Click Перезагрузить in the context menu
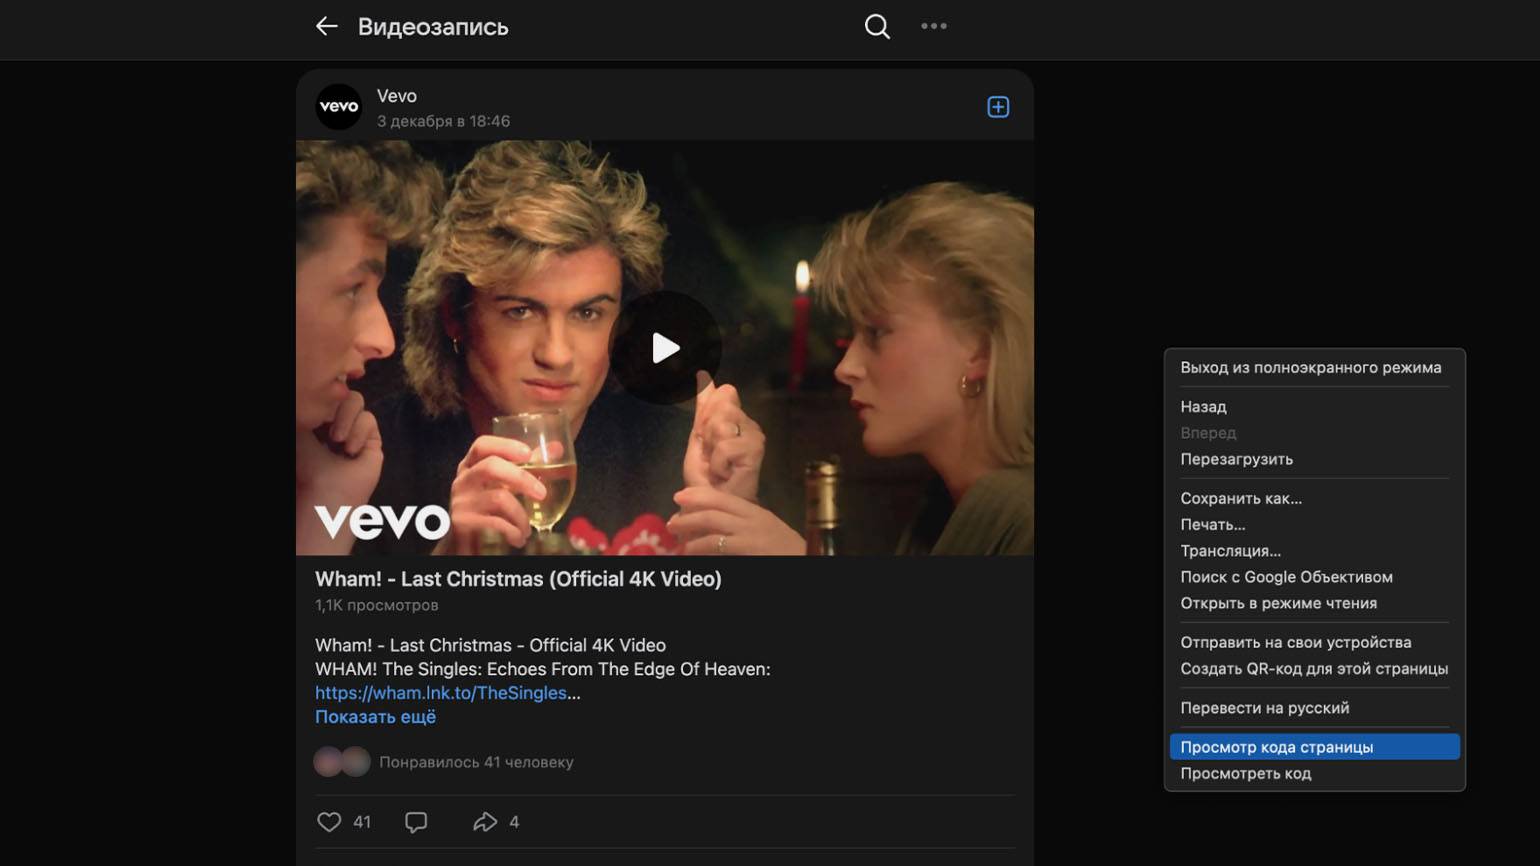This screenshot has height=866, width=1540. pyautogui.click(x=1236, y=459)
